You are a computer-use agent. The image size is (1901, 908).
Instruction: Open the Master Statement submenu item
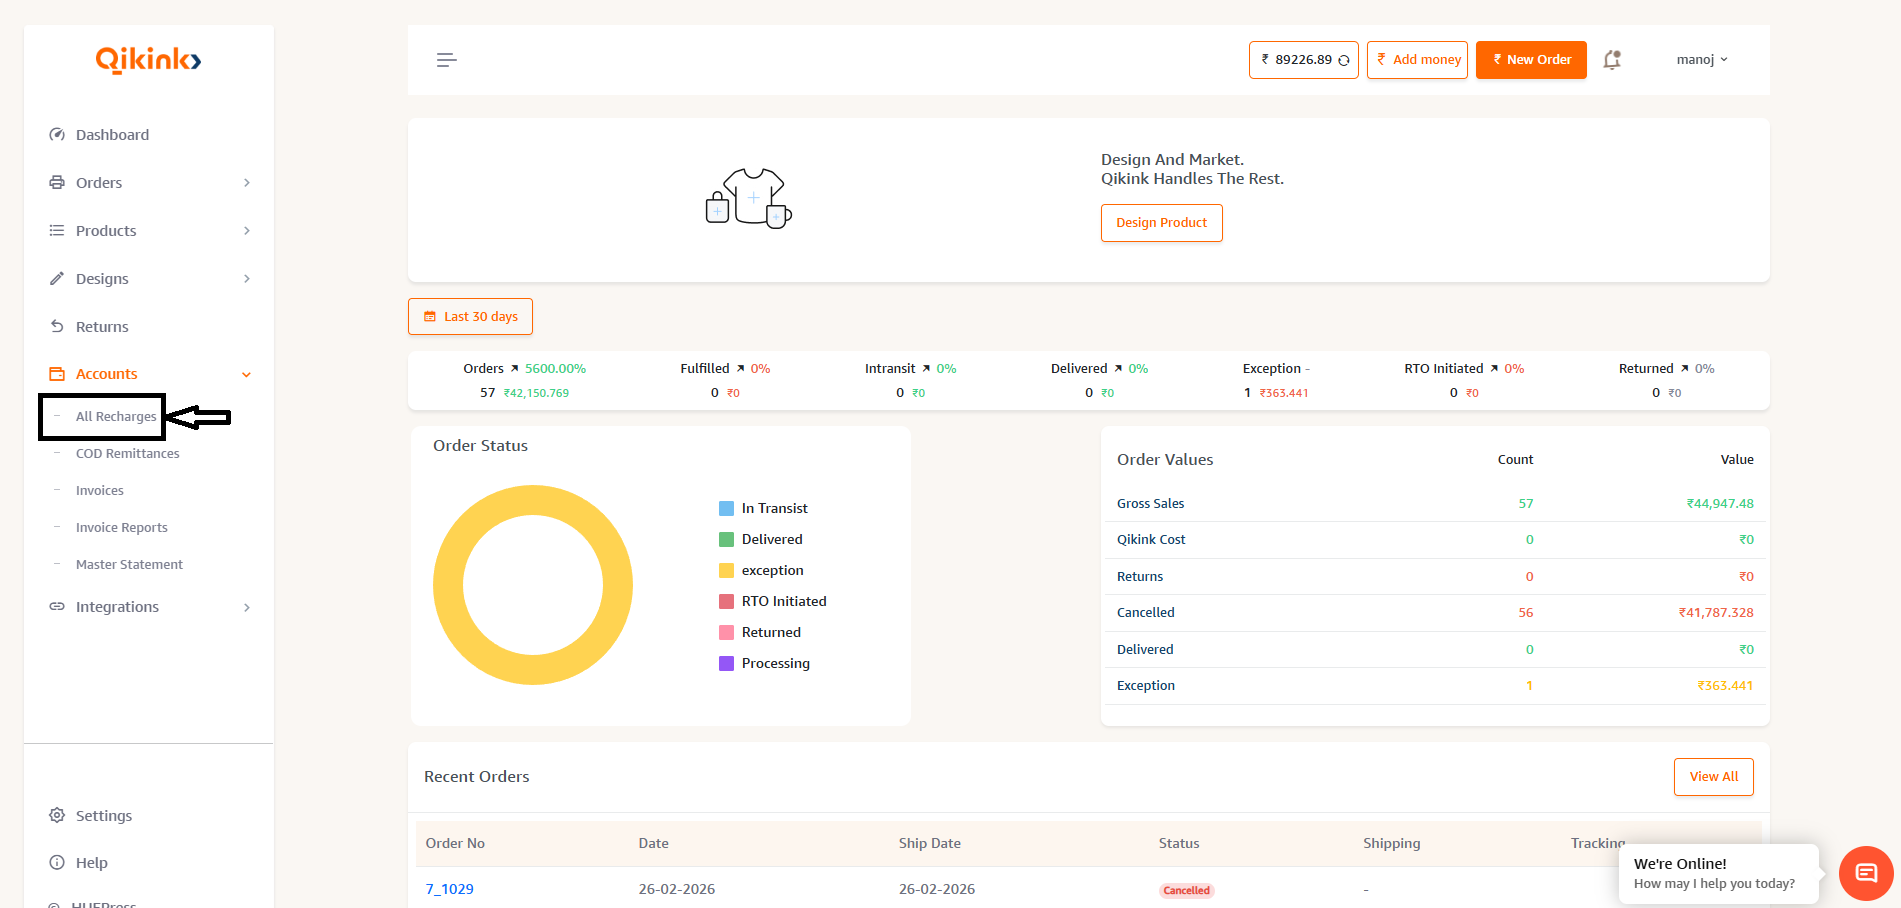click(129, 565)
